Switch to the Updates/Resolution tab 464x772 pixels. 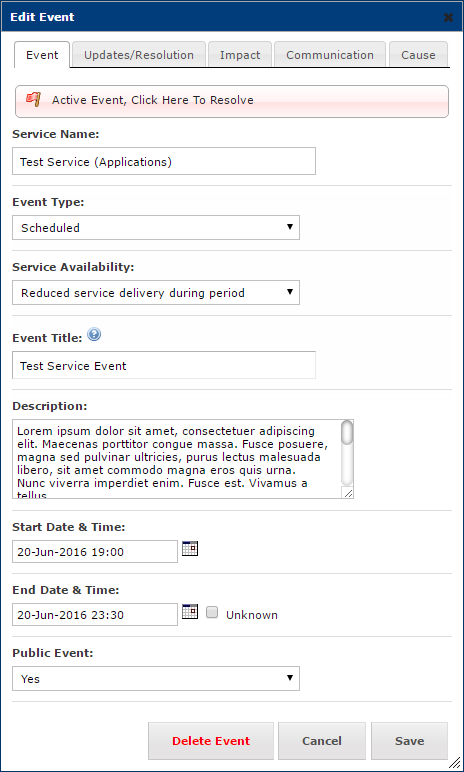[x=139, y=55]
